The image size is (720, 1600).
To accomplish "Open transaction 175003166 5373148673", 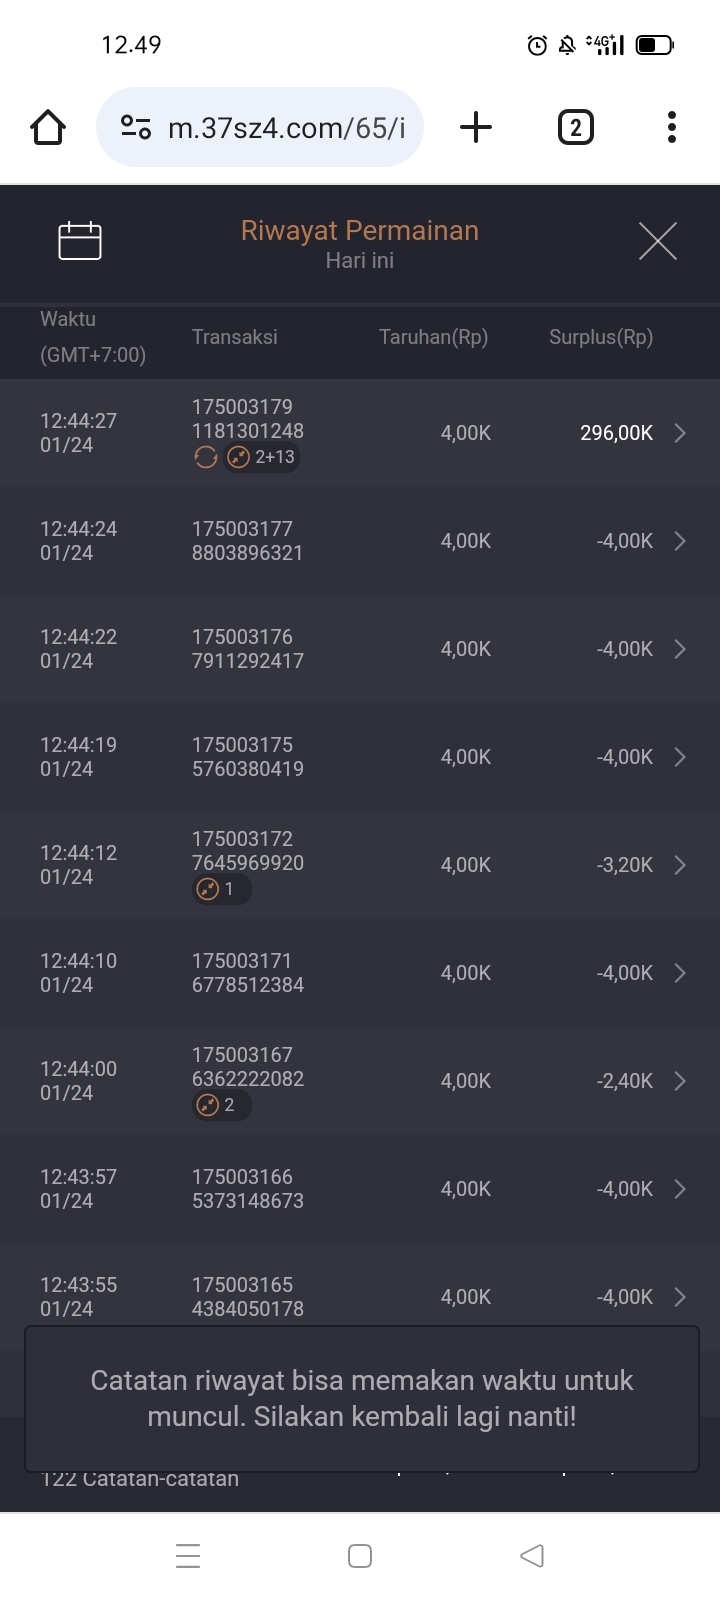I will coord(248,1189).
